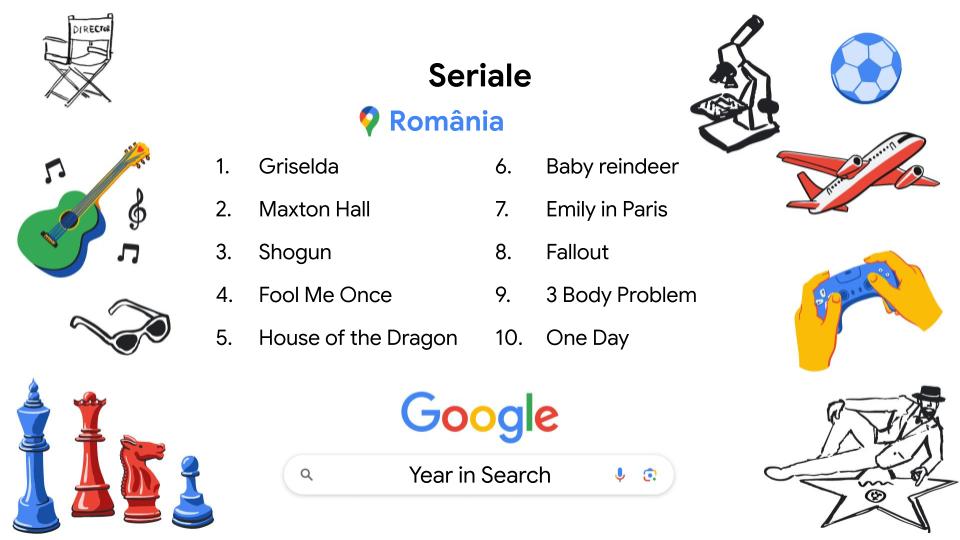Click the Maps pin icon beside România
The width and height of the screenshot is (960, 540).
coord(369,121)
